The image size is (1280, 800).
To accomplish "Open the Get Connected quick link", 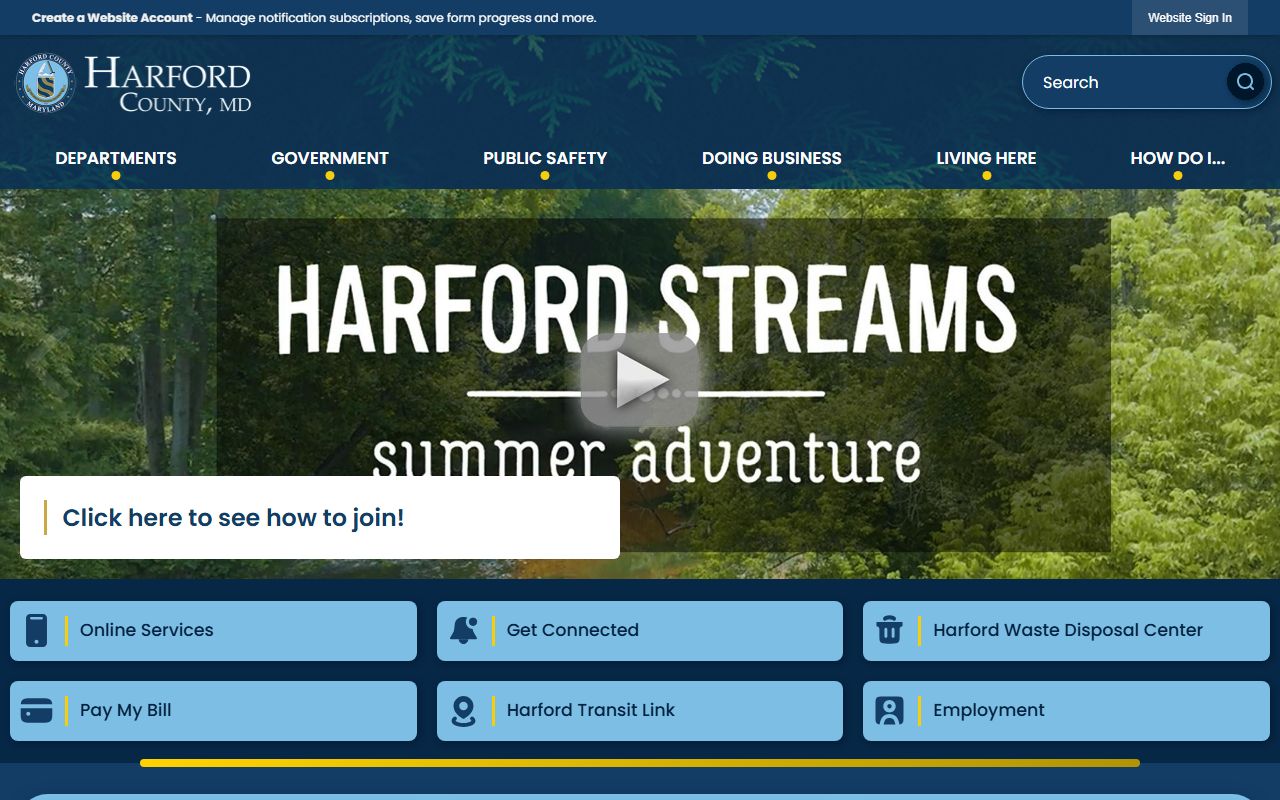I will 640,631.
